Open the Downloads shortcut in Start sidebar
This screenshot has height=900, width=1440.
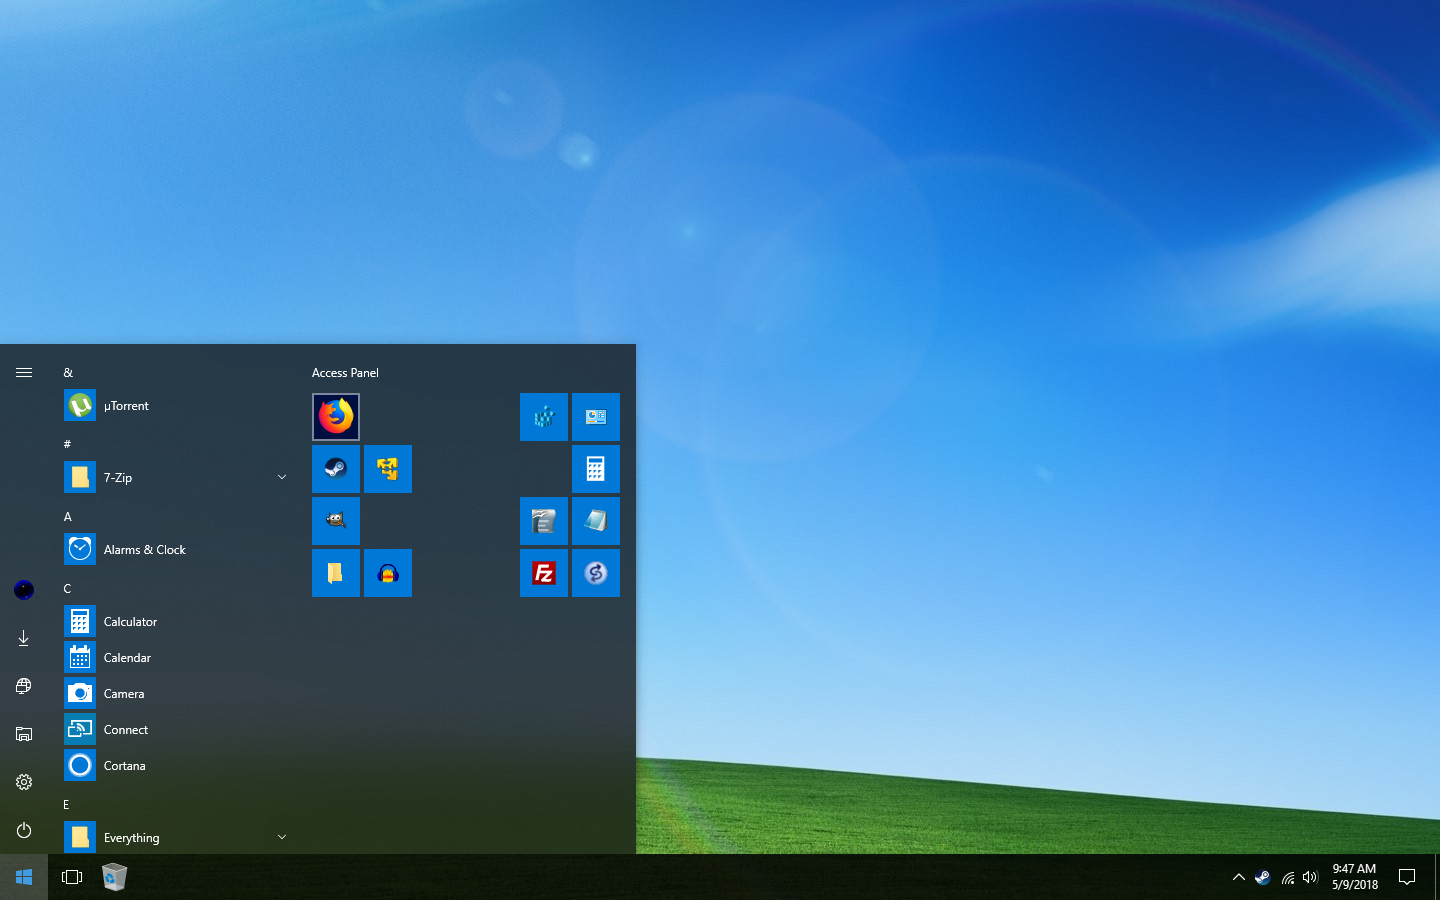[x=24, y=638]
